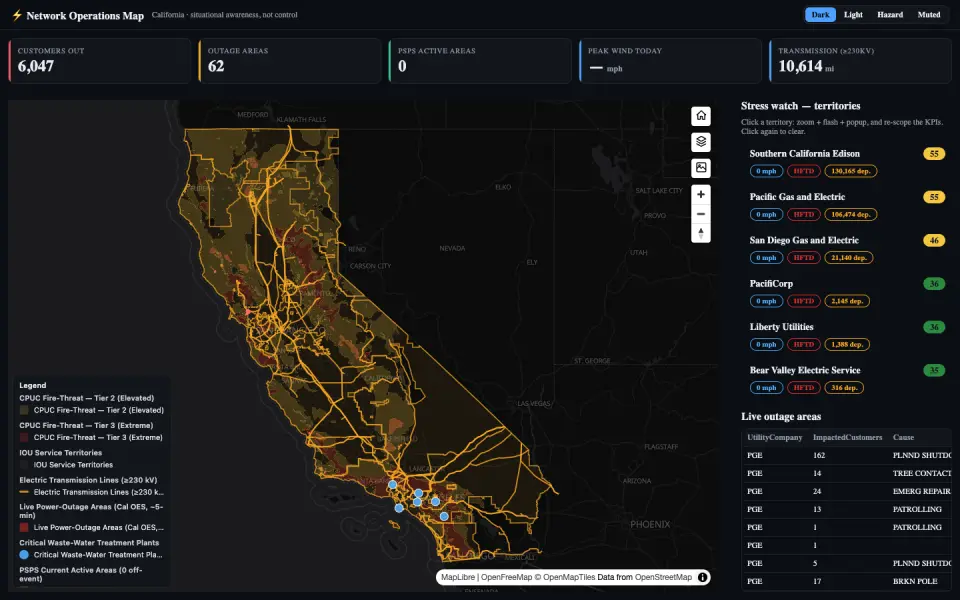Click the Transmission mileage KPI card

[860, 61]
